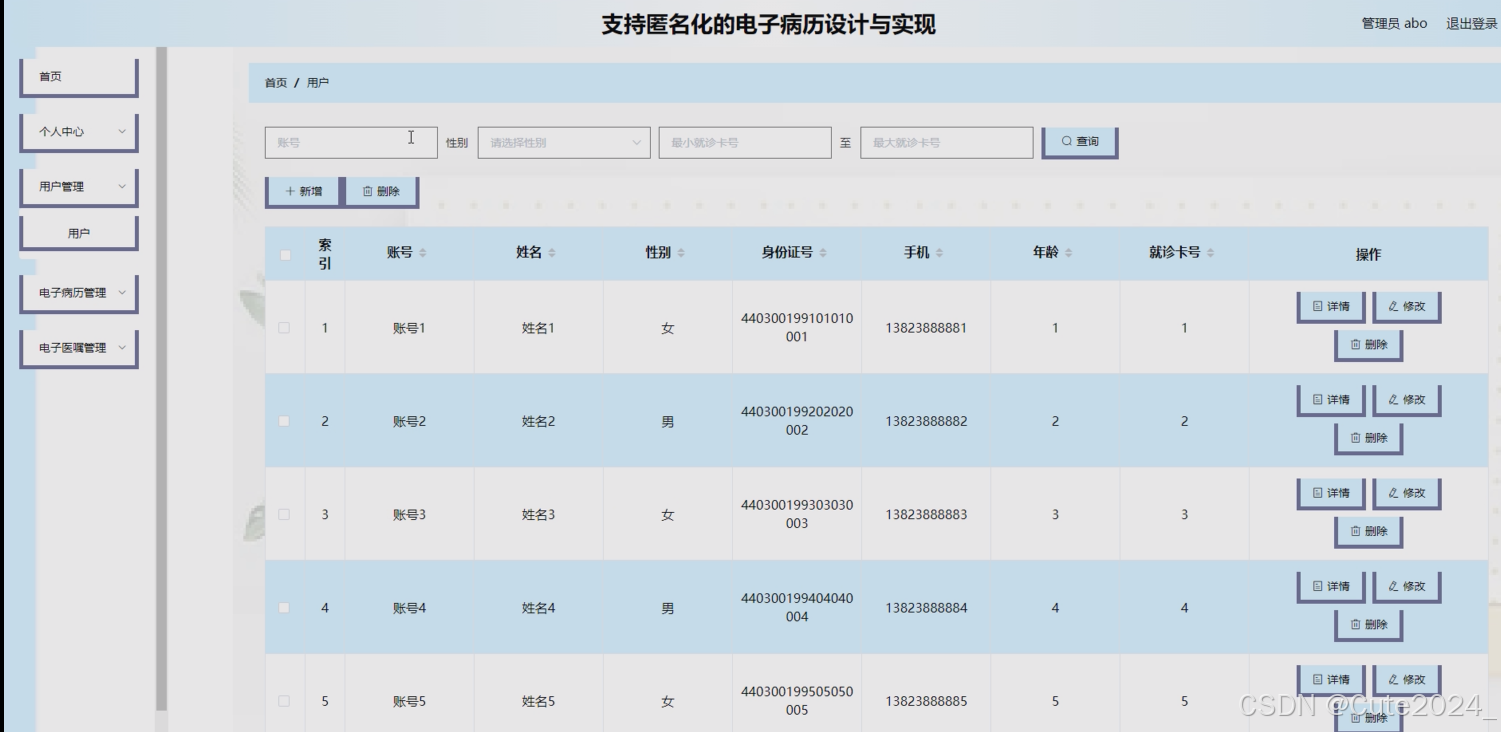Select ID cell 440300199202020002
The width and height of the screenshot is (1501, 732).
[x=797, y=421]
